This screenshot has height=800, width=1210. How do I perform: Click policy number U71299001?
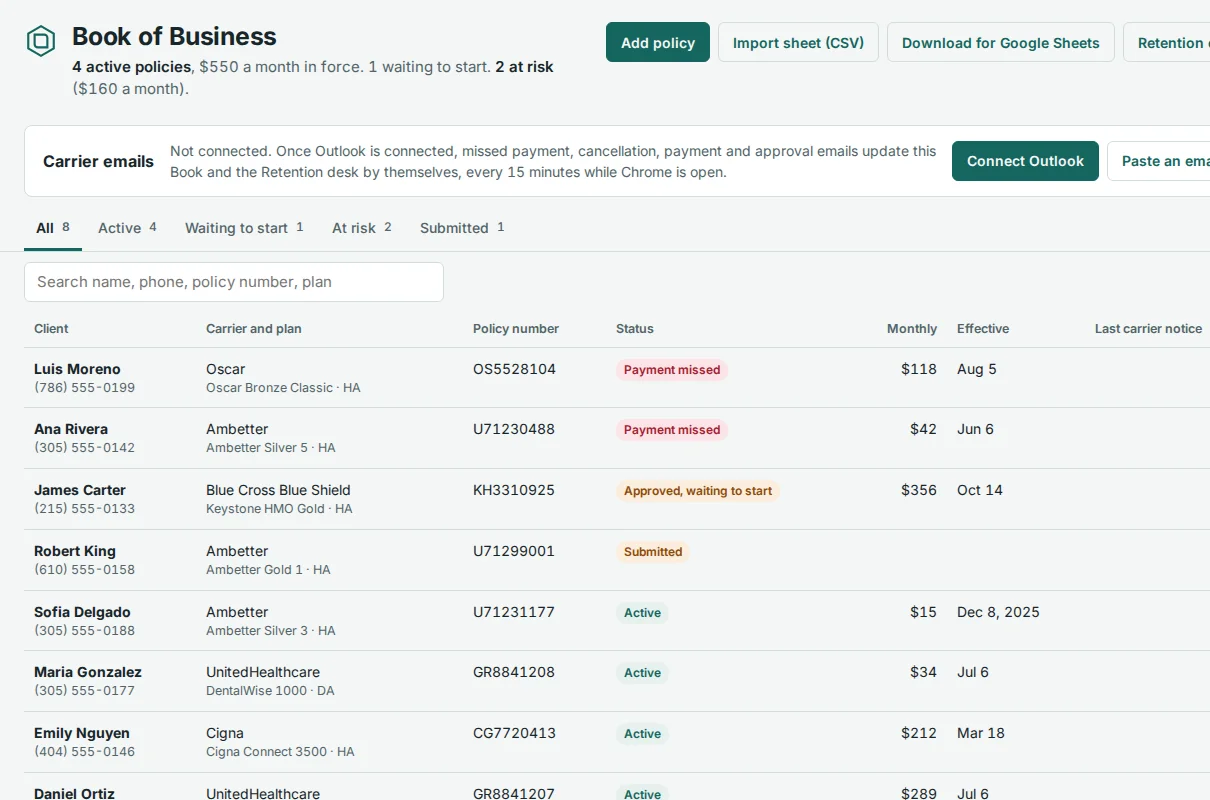pyautogui.click(x=513, y=551)
